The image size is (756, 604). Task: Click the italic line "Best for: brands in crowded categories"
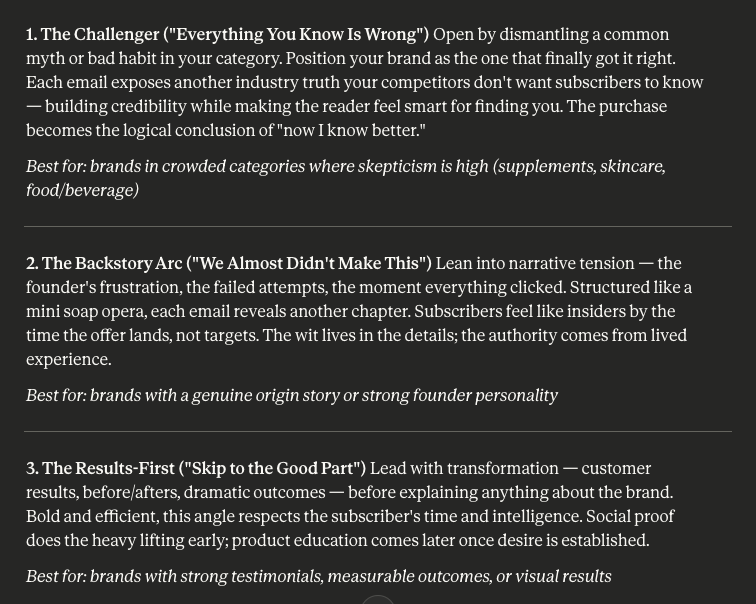click(x=346, y=178)
